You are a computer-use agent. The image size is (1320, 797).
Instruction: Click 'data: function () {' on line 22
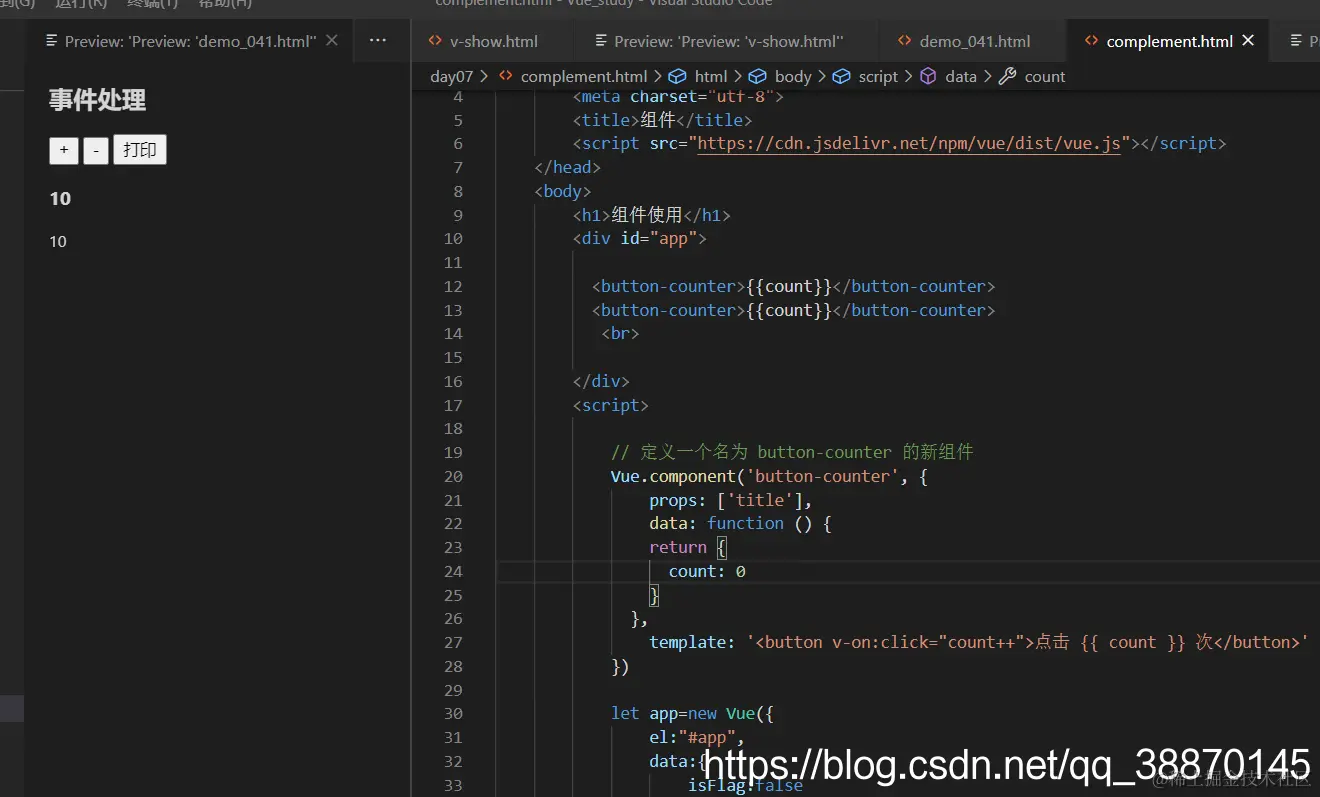(x=740, y=523)
